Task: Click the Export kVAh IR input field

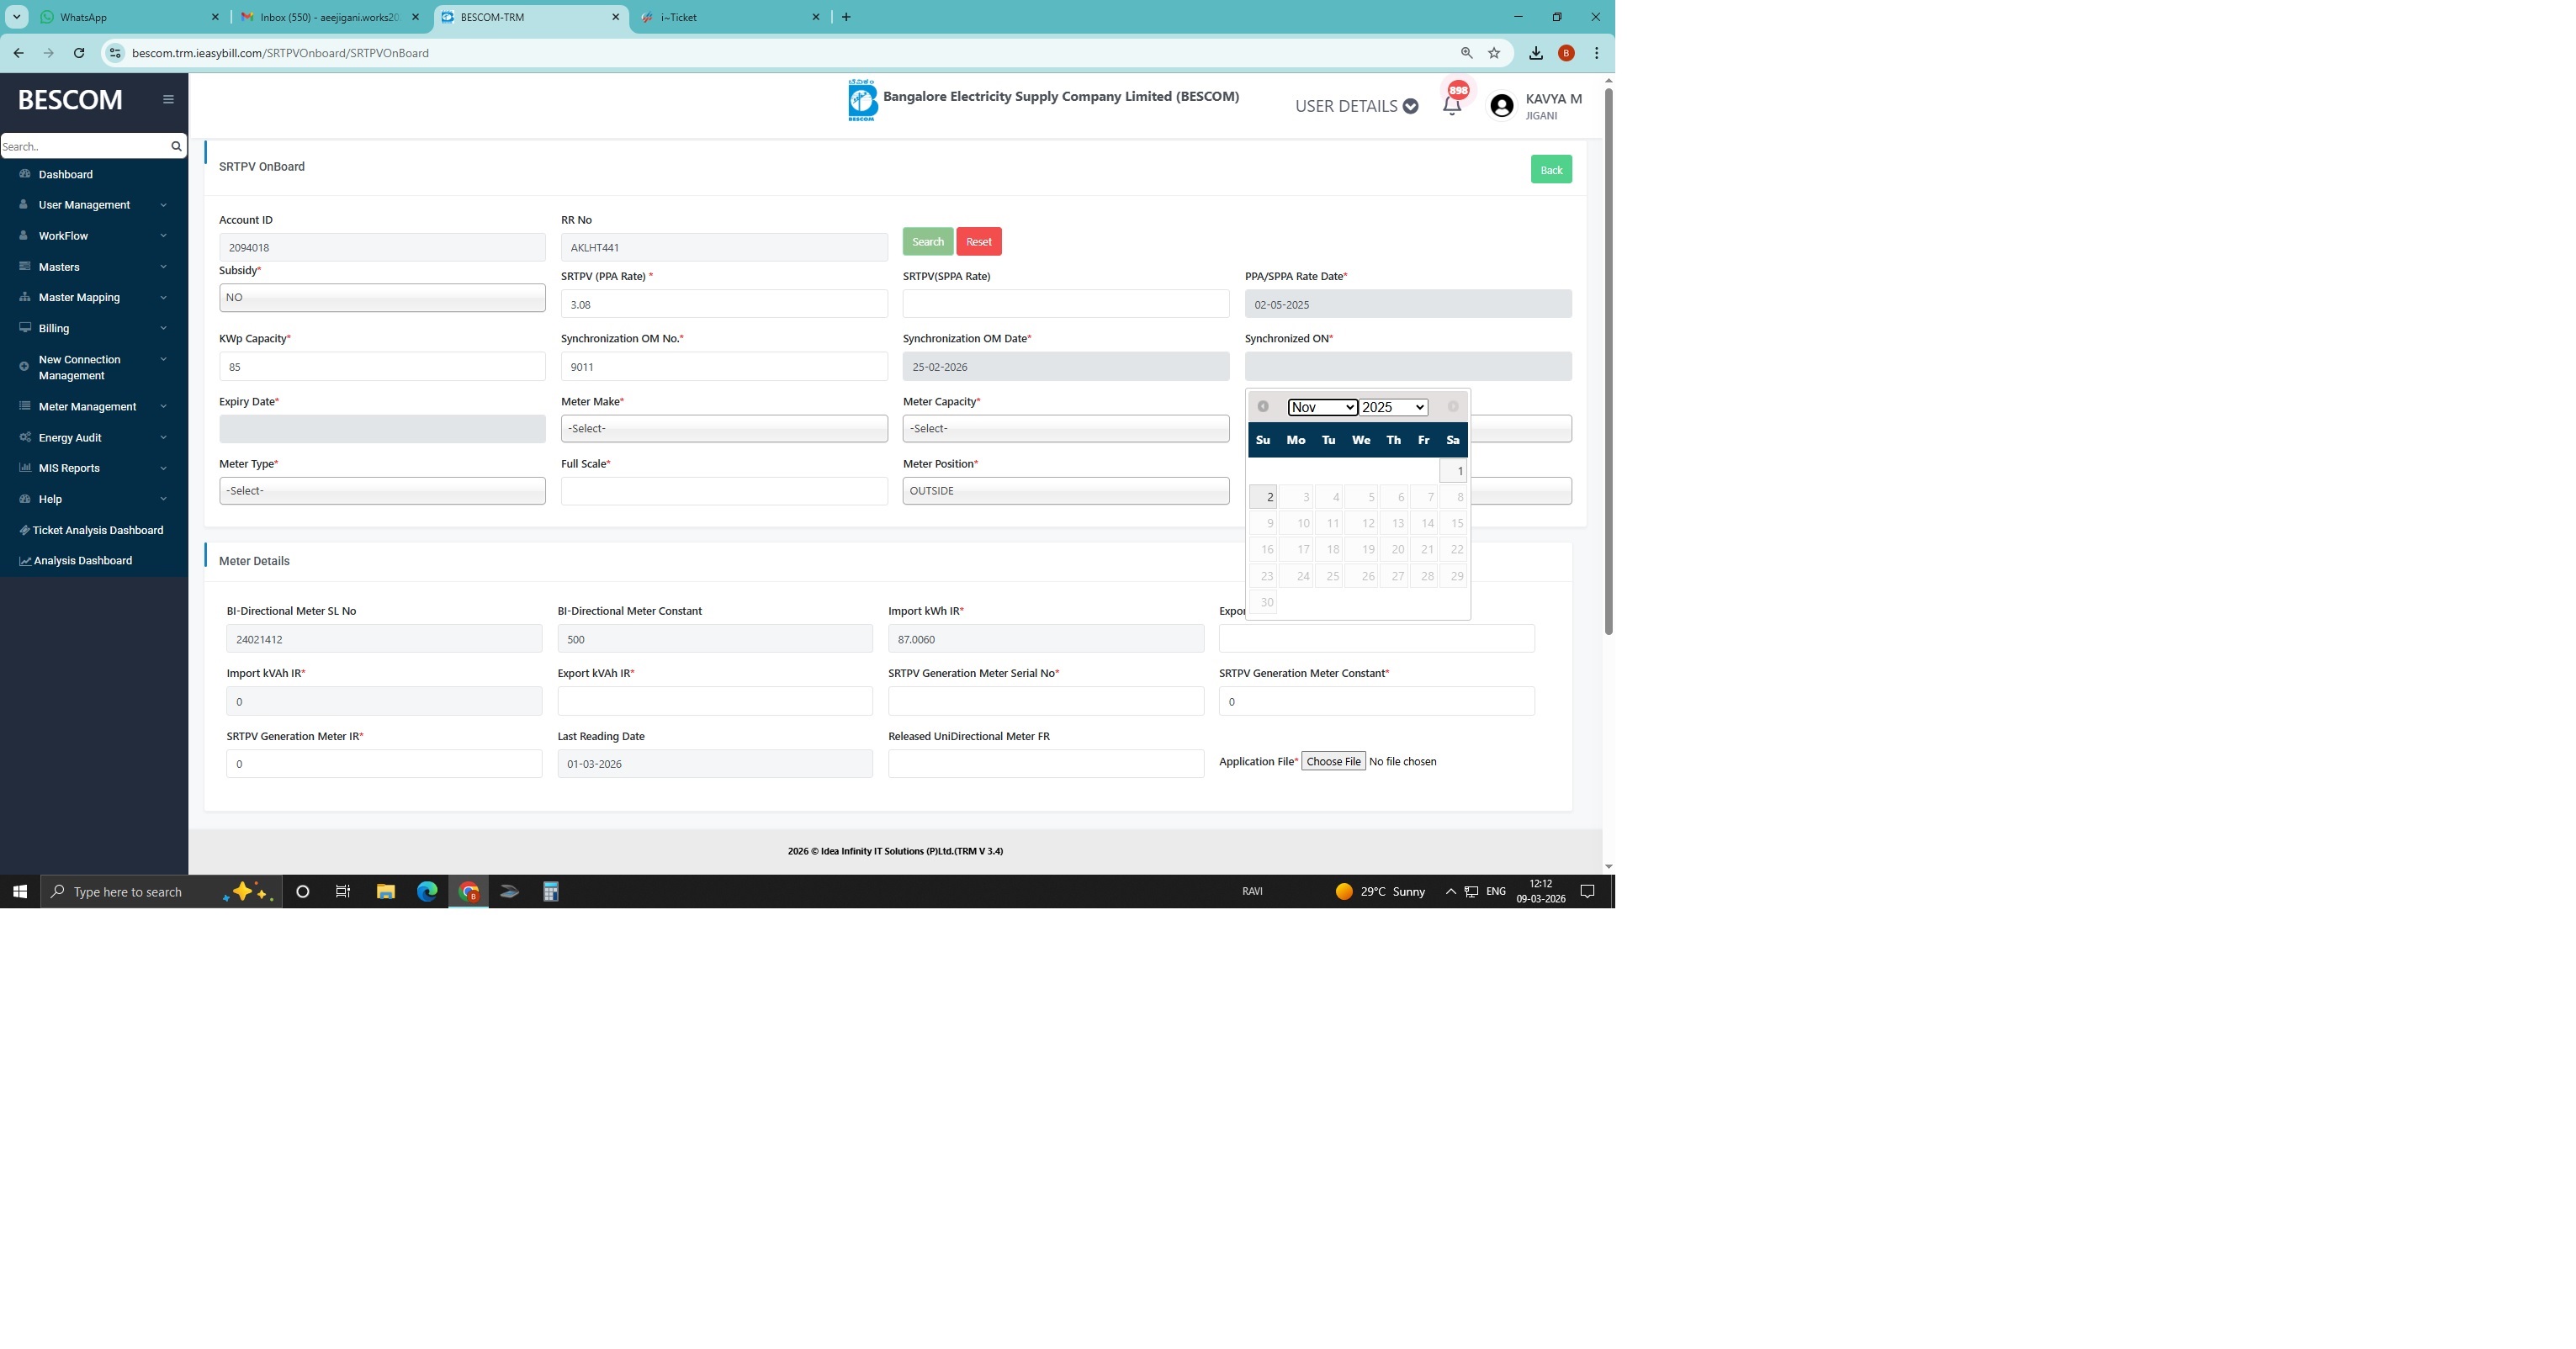Action: (x=714, y=701)
